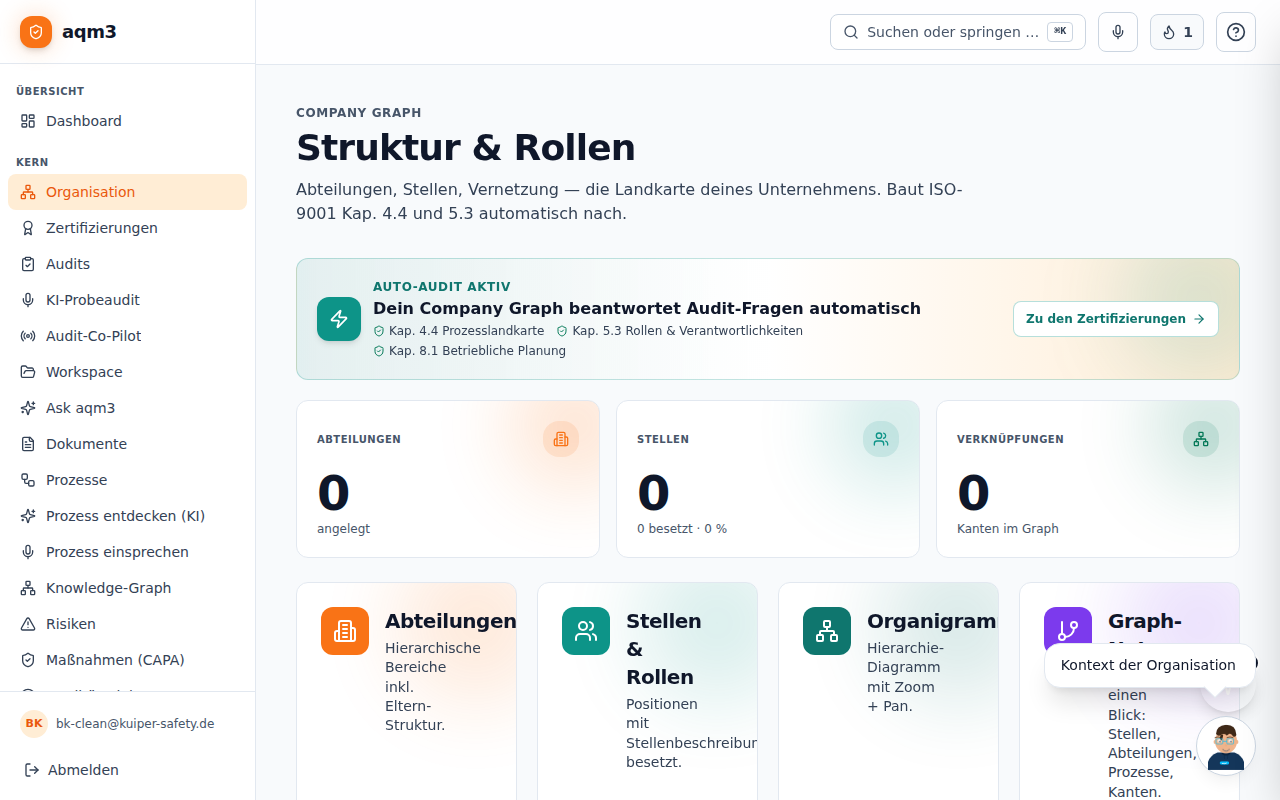Click the flame streak counter button
The height and width of the screenshot is (800, 1280).
click(x=1177, y=32)
